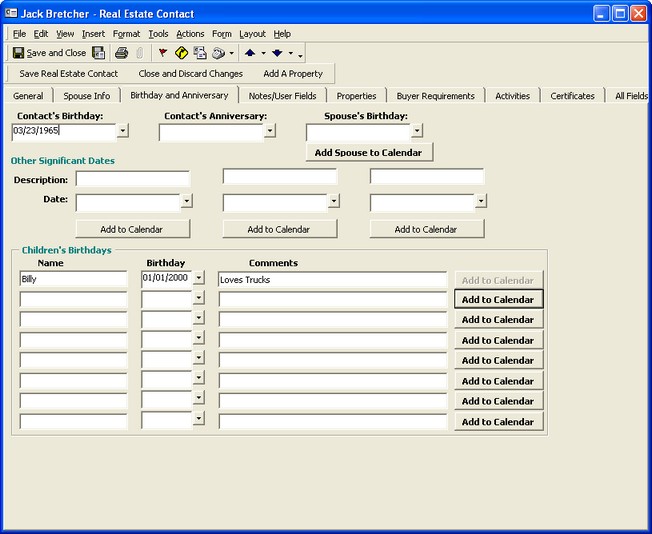Click the AutoDialer phone icon
Screen dimensions: 652x534
point(219,53)
